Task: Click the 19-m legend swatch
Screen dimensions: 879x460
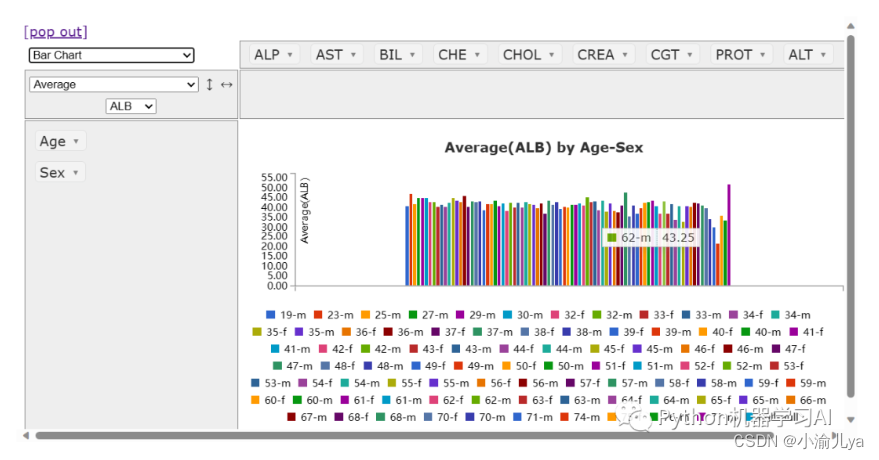Action: 270,315
